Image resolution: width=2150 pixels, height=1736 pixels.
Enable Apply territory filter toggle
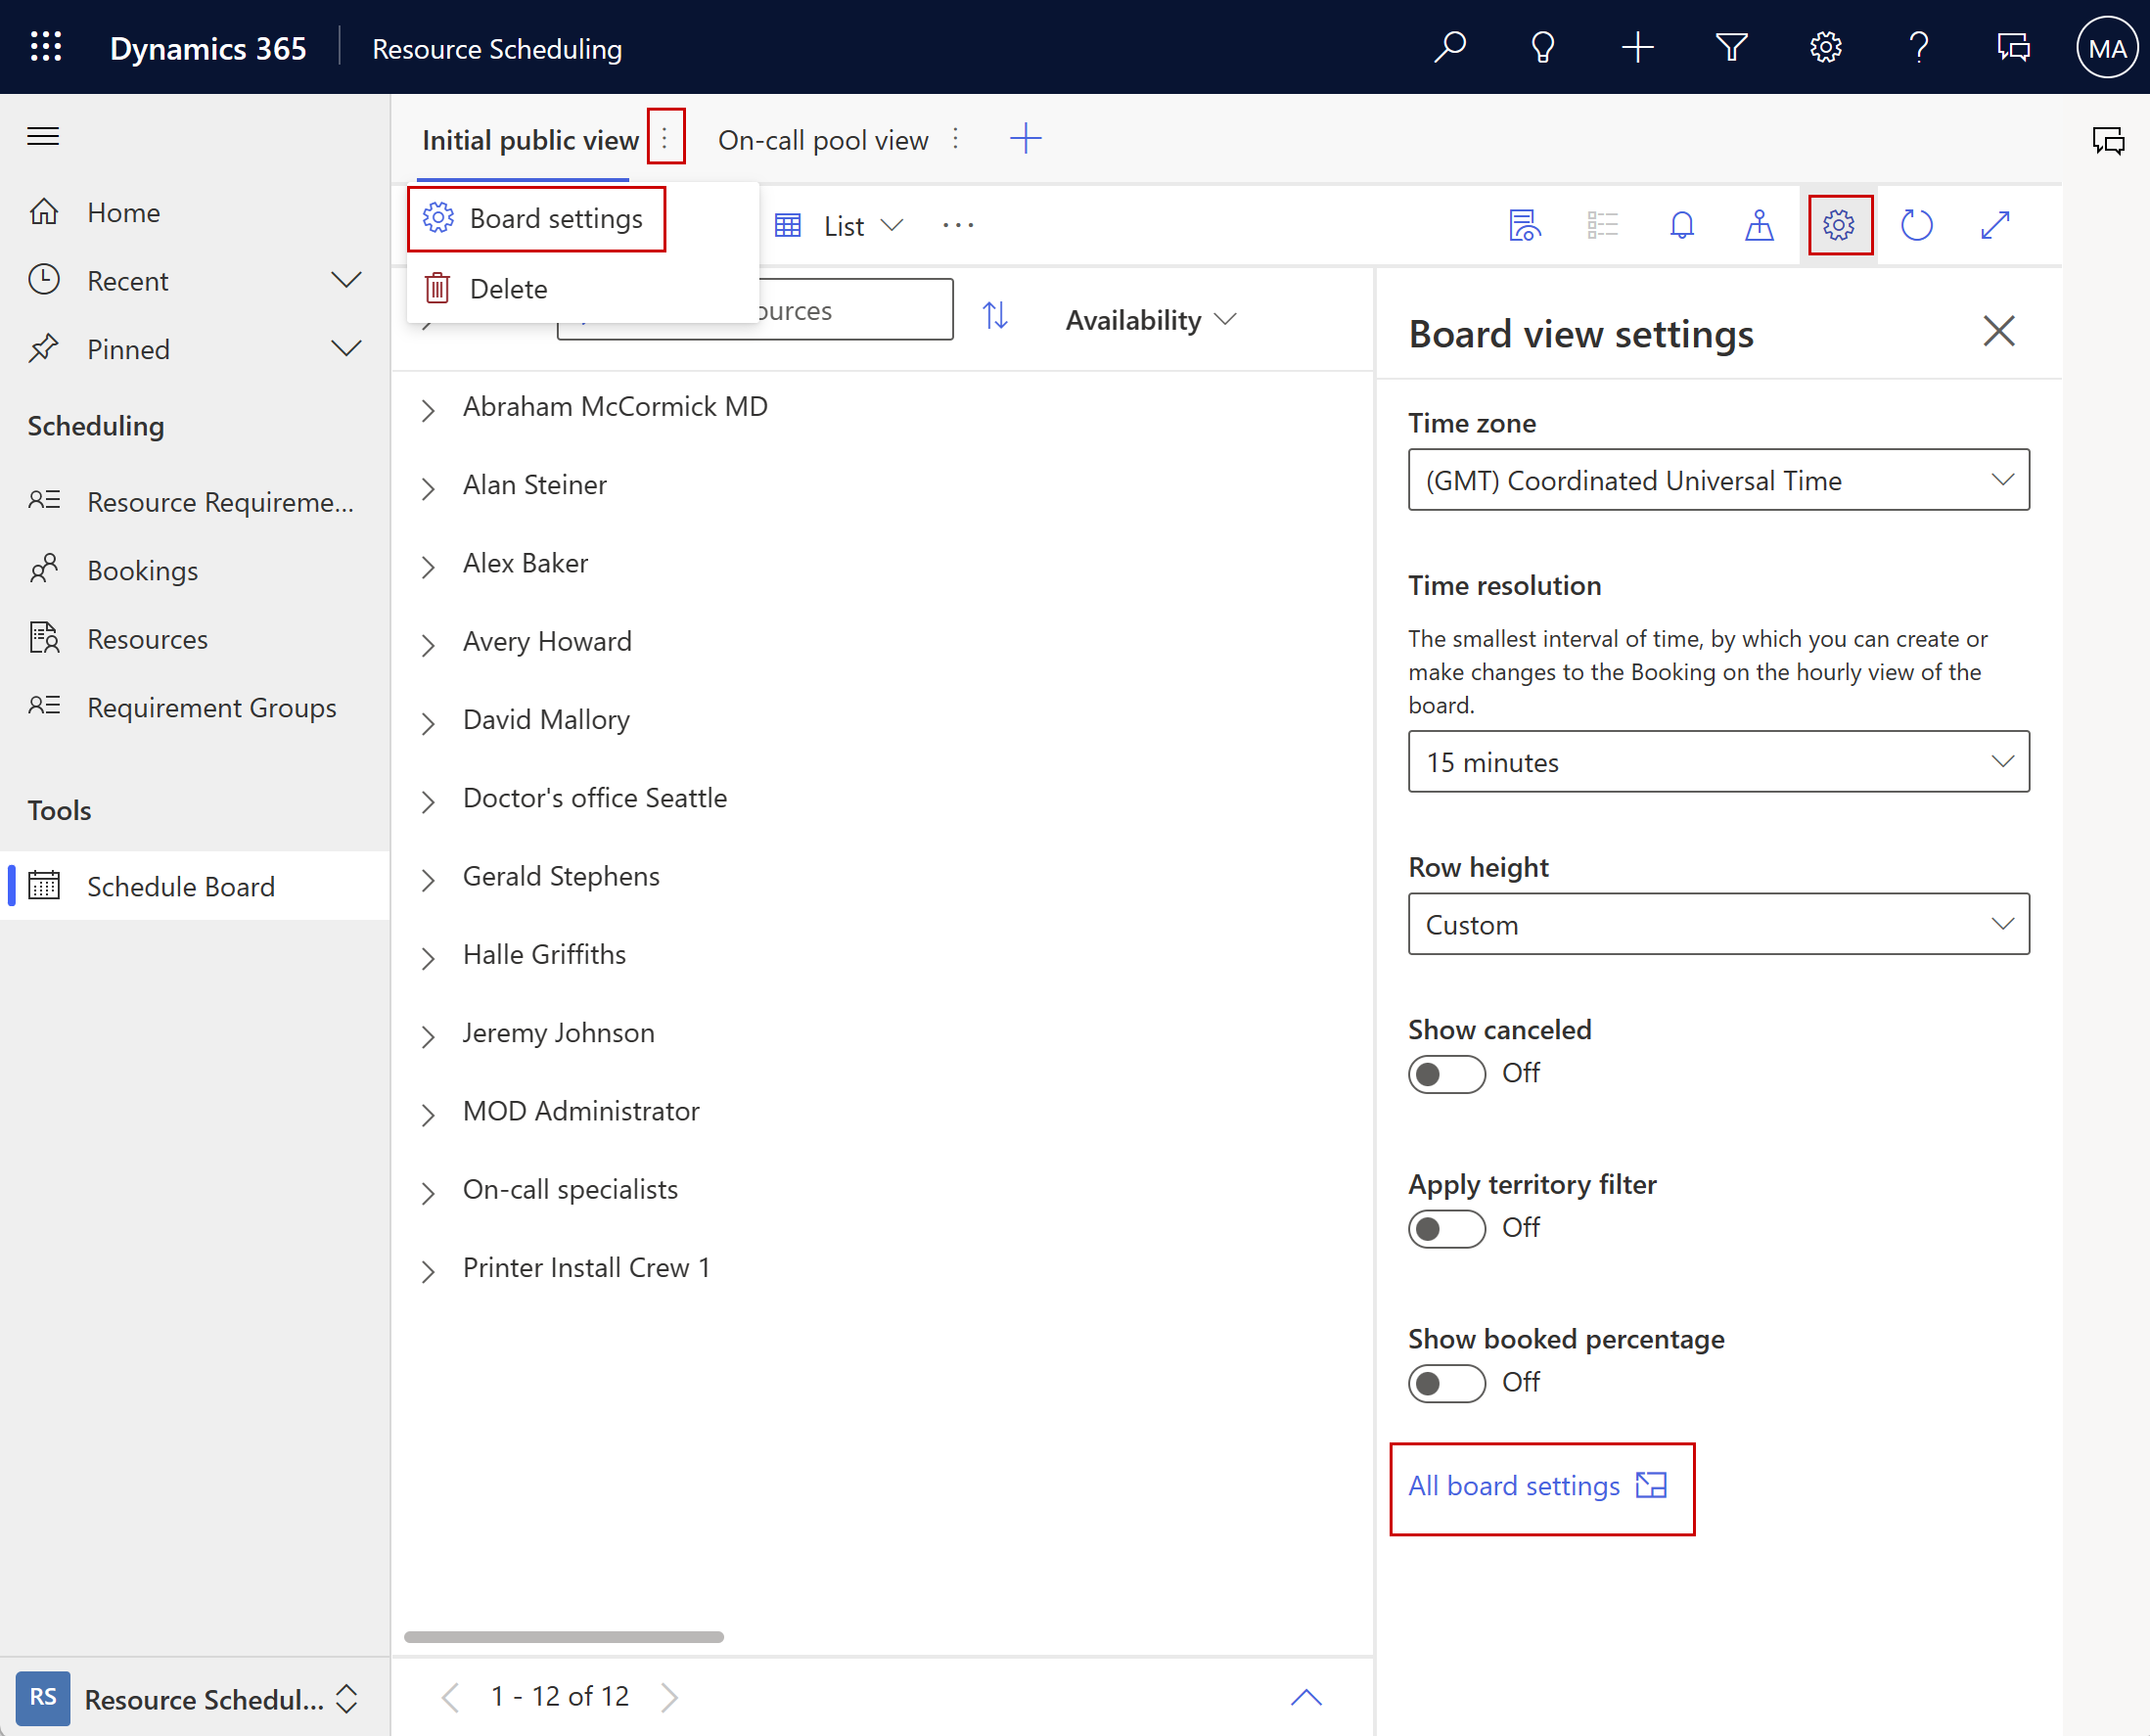tap(1445, 1226)
